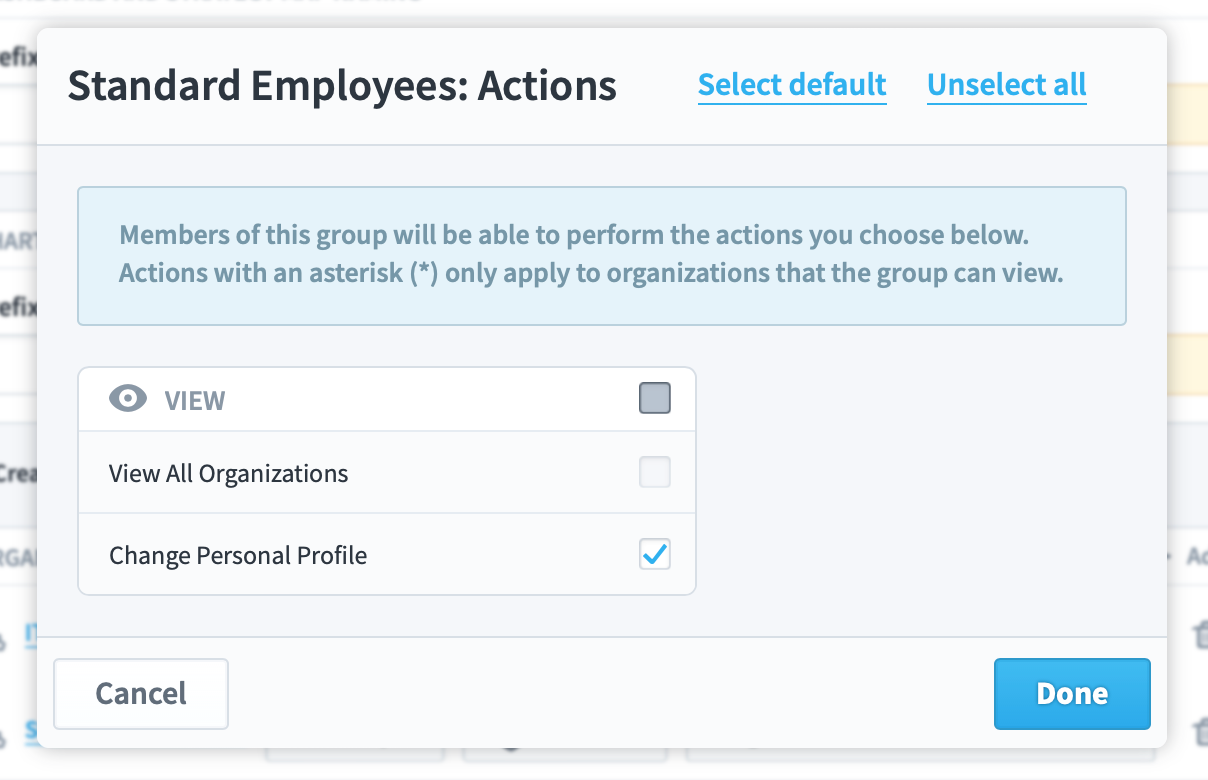Viewport: 1208px width, 780px height.
Task: Click the blue info banner about asterisk actions
Action: (x=602, y=256)
